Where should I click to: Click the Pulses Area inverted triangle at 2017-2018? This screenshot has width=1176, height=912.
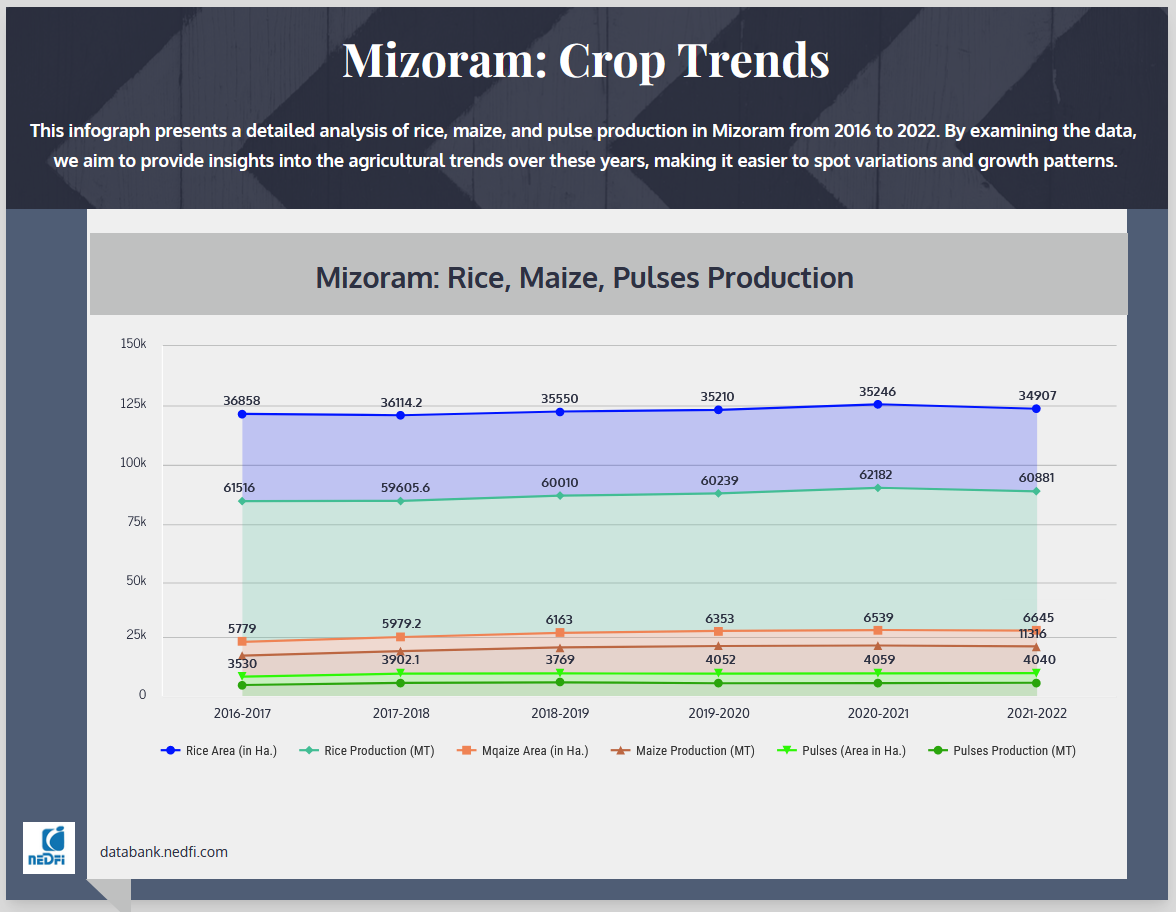point(401,674)
